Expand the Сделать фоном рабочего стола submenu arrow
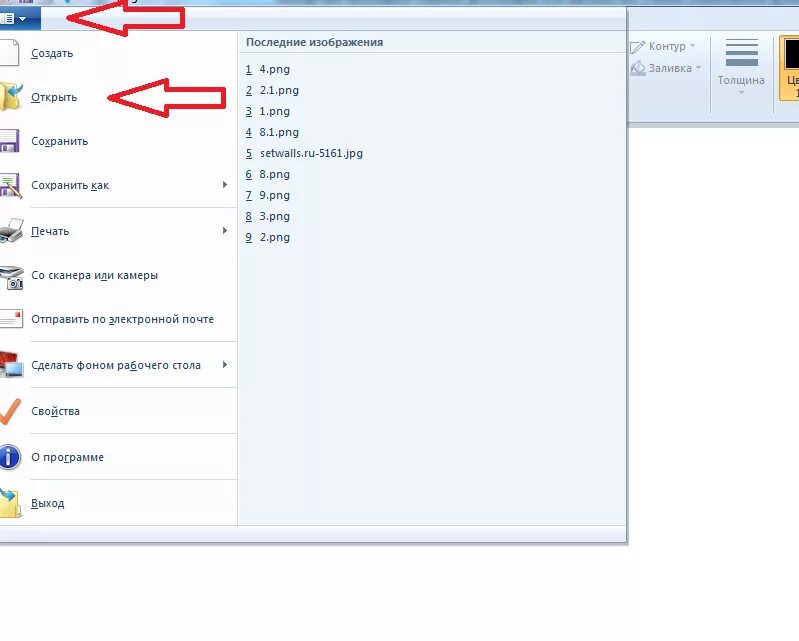Viewport: 799px width, 641px height. pyautogui.click(x=225, y=365)
